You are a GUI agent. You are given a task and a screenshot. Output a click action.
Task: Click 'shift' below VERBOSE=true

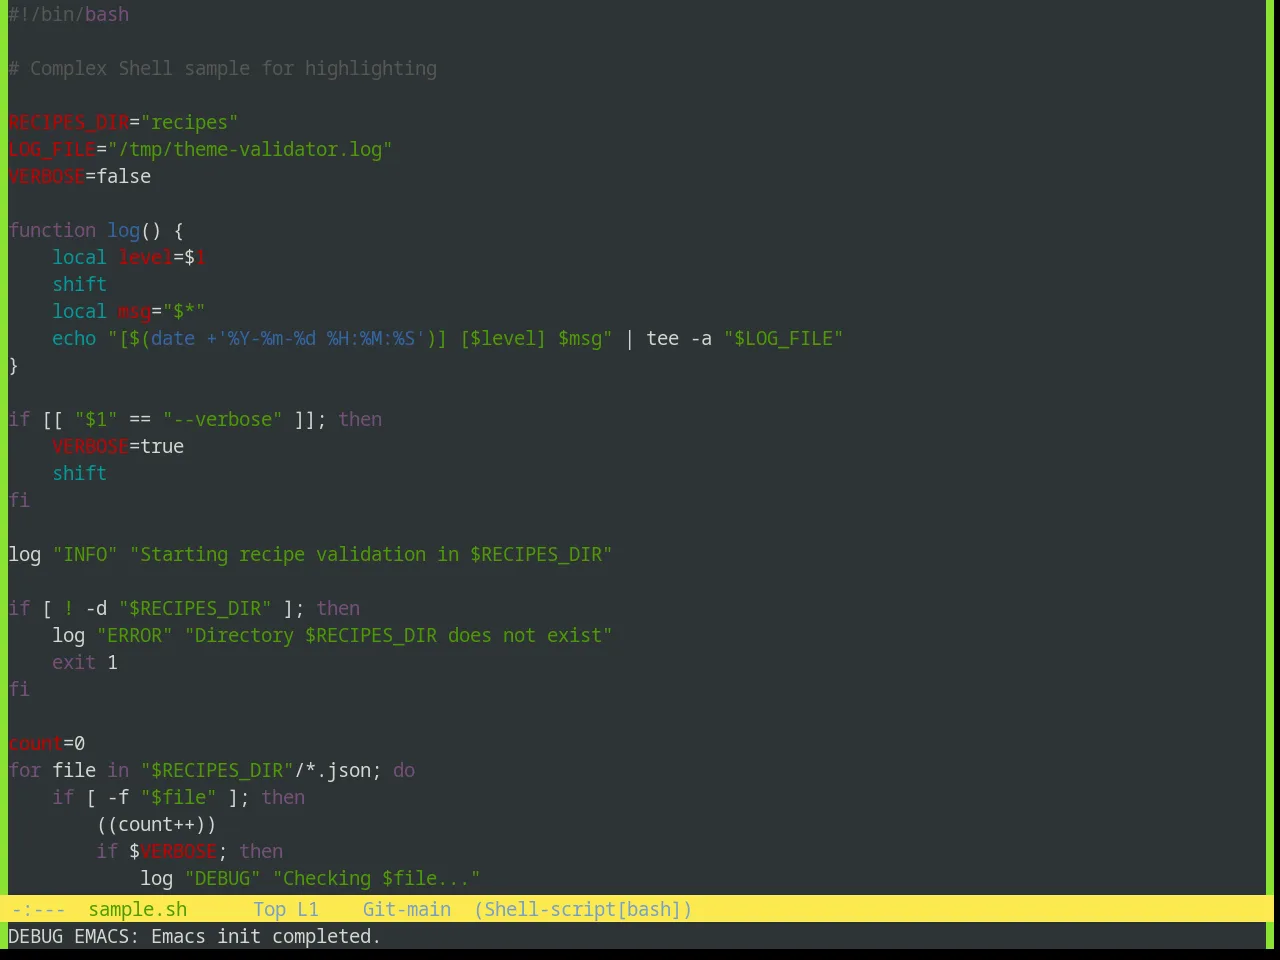[x=80, y=473]
